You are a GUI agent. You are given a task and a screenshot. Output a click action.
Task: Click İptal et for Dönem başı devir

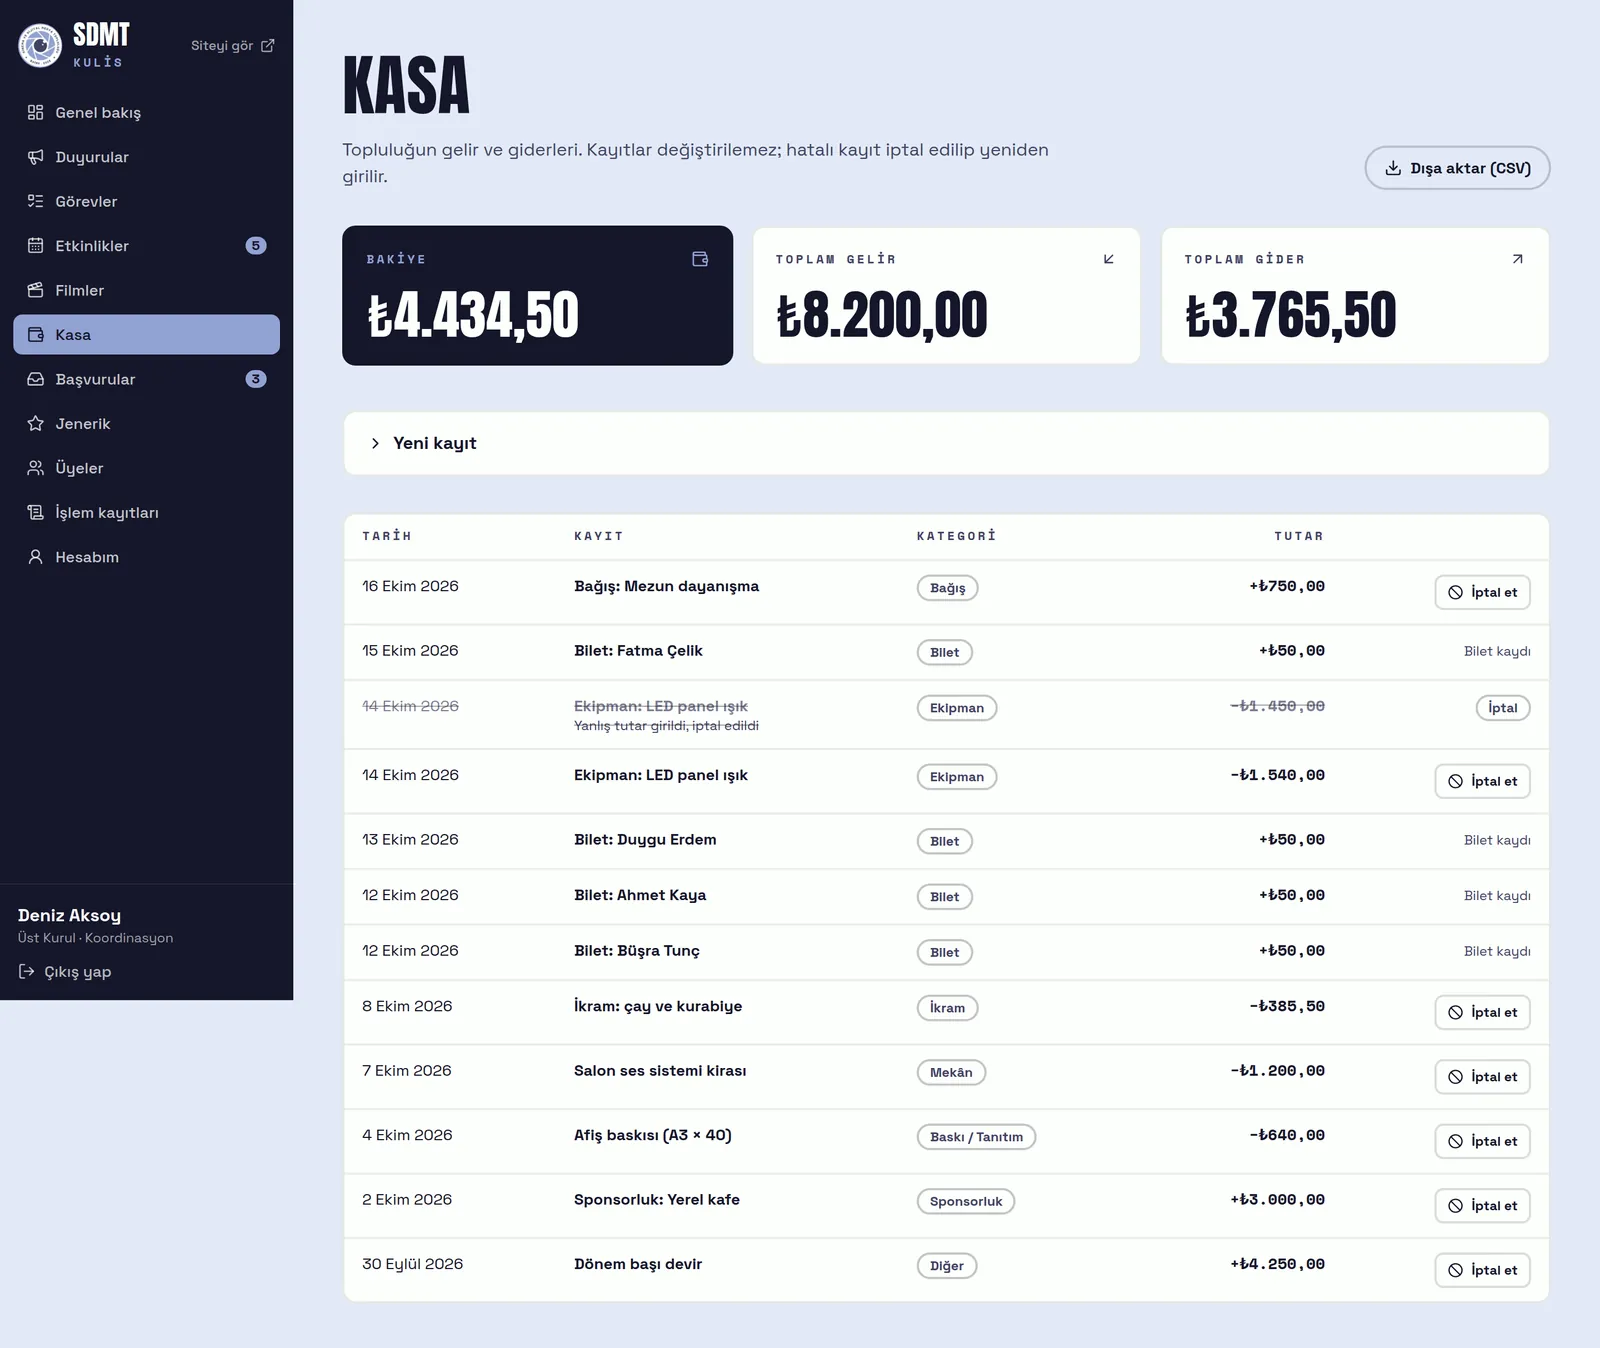coord(1482,1270)
